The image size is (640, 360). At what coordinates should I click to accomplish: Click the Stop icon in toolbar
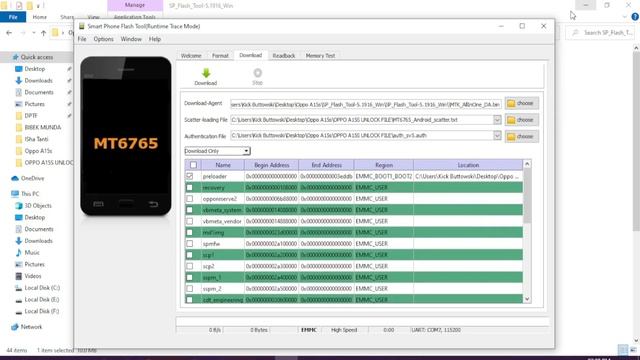[x=258, y=73]
